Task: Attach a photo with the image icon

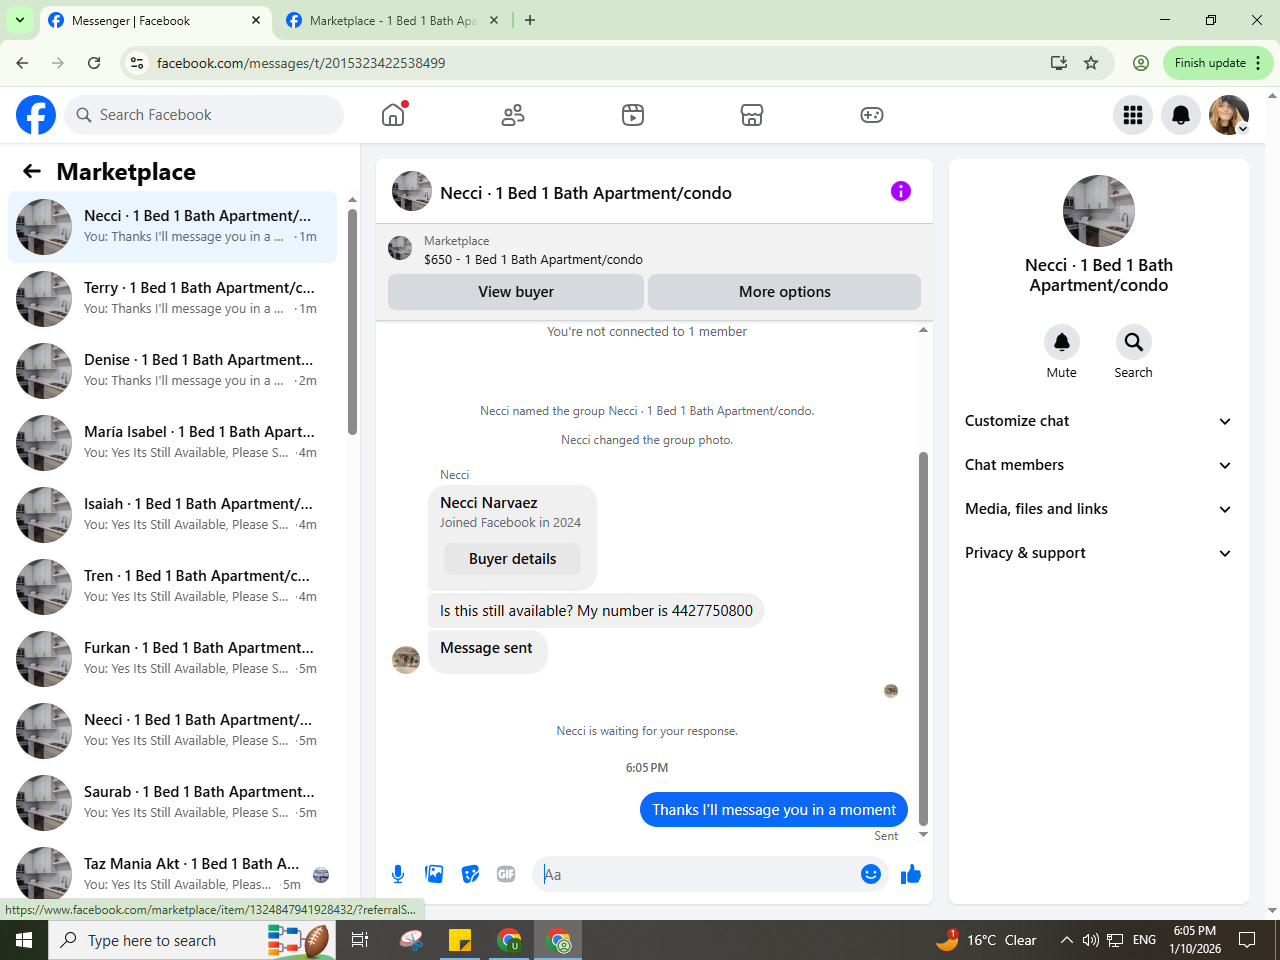Action: pyautogui.click(x=434, y=874)
